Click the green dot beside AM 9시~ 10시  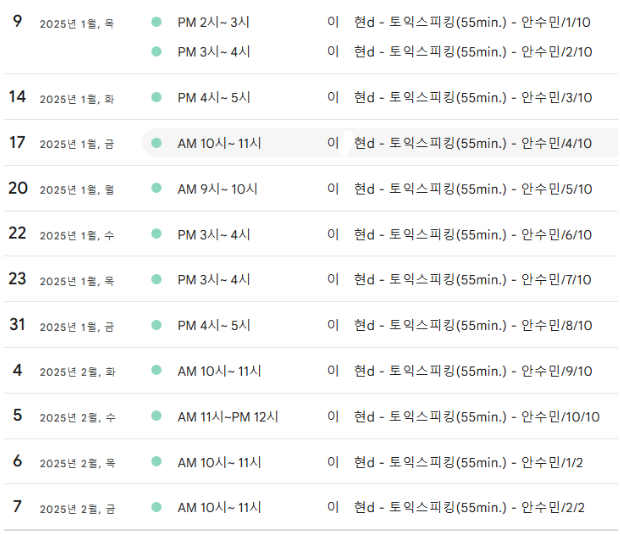[x=156, y=188]
